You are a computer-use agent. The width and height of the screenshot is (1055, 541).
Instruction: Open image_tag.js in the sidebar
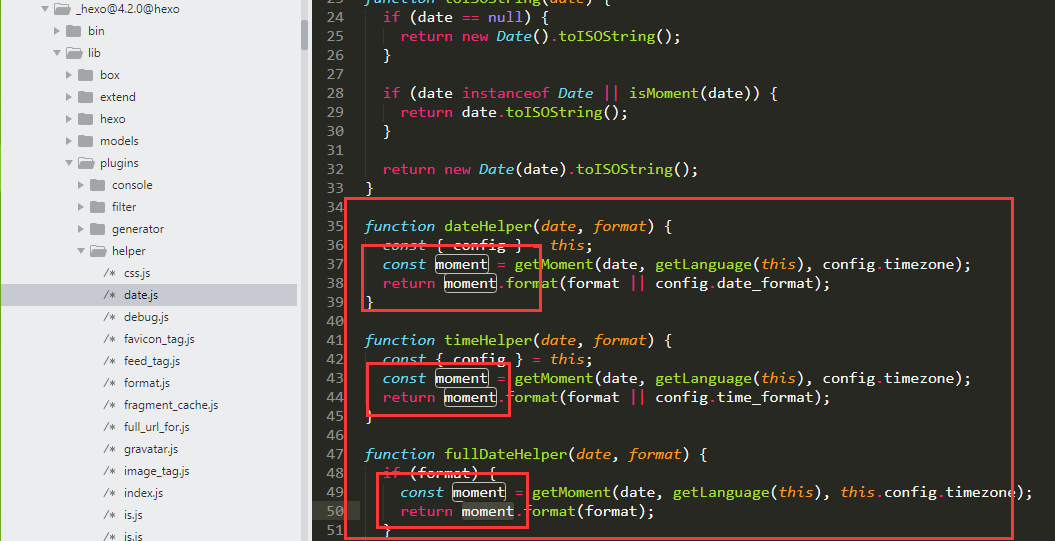157,471
